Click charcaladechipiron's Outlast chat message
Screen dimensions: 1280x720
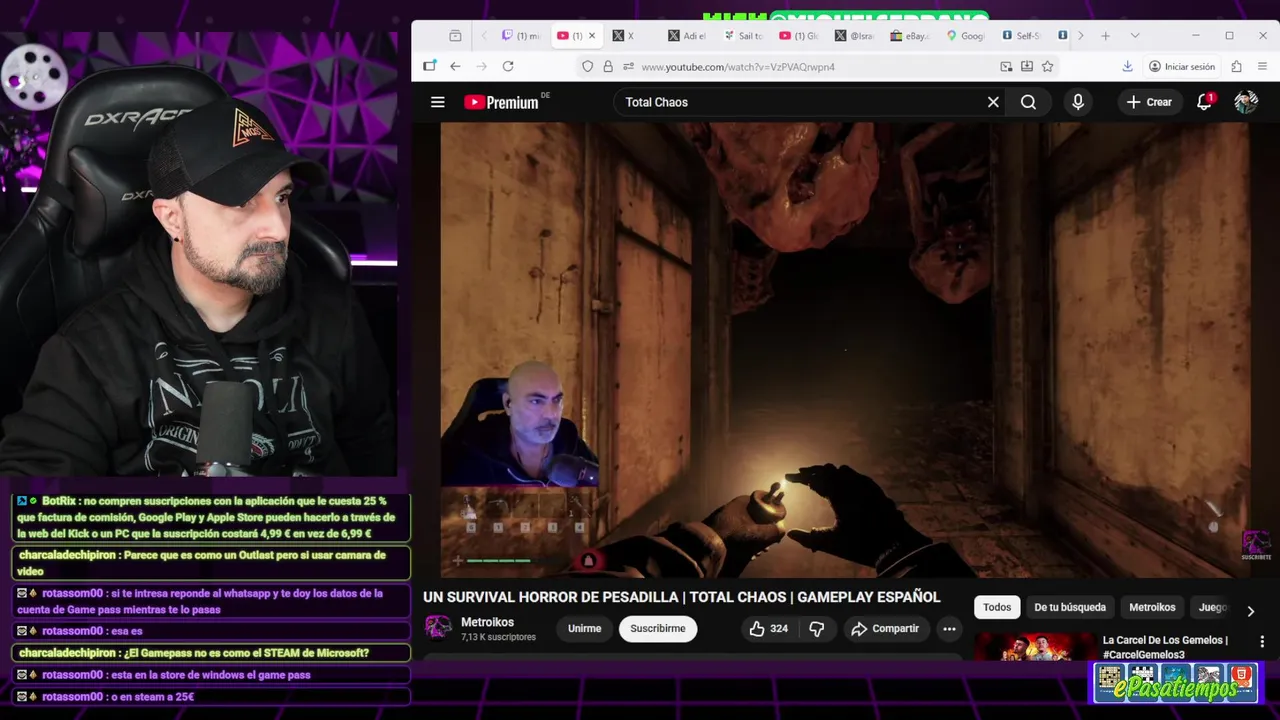[211, 563]
